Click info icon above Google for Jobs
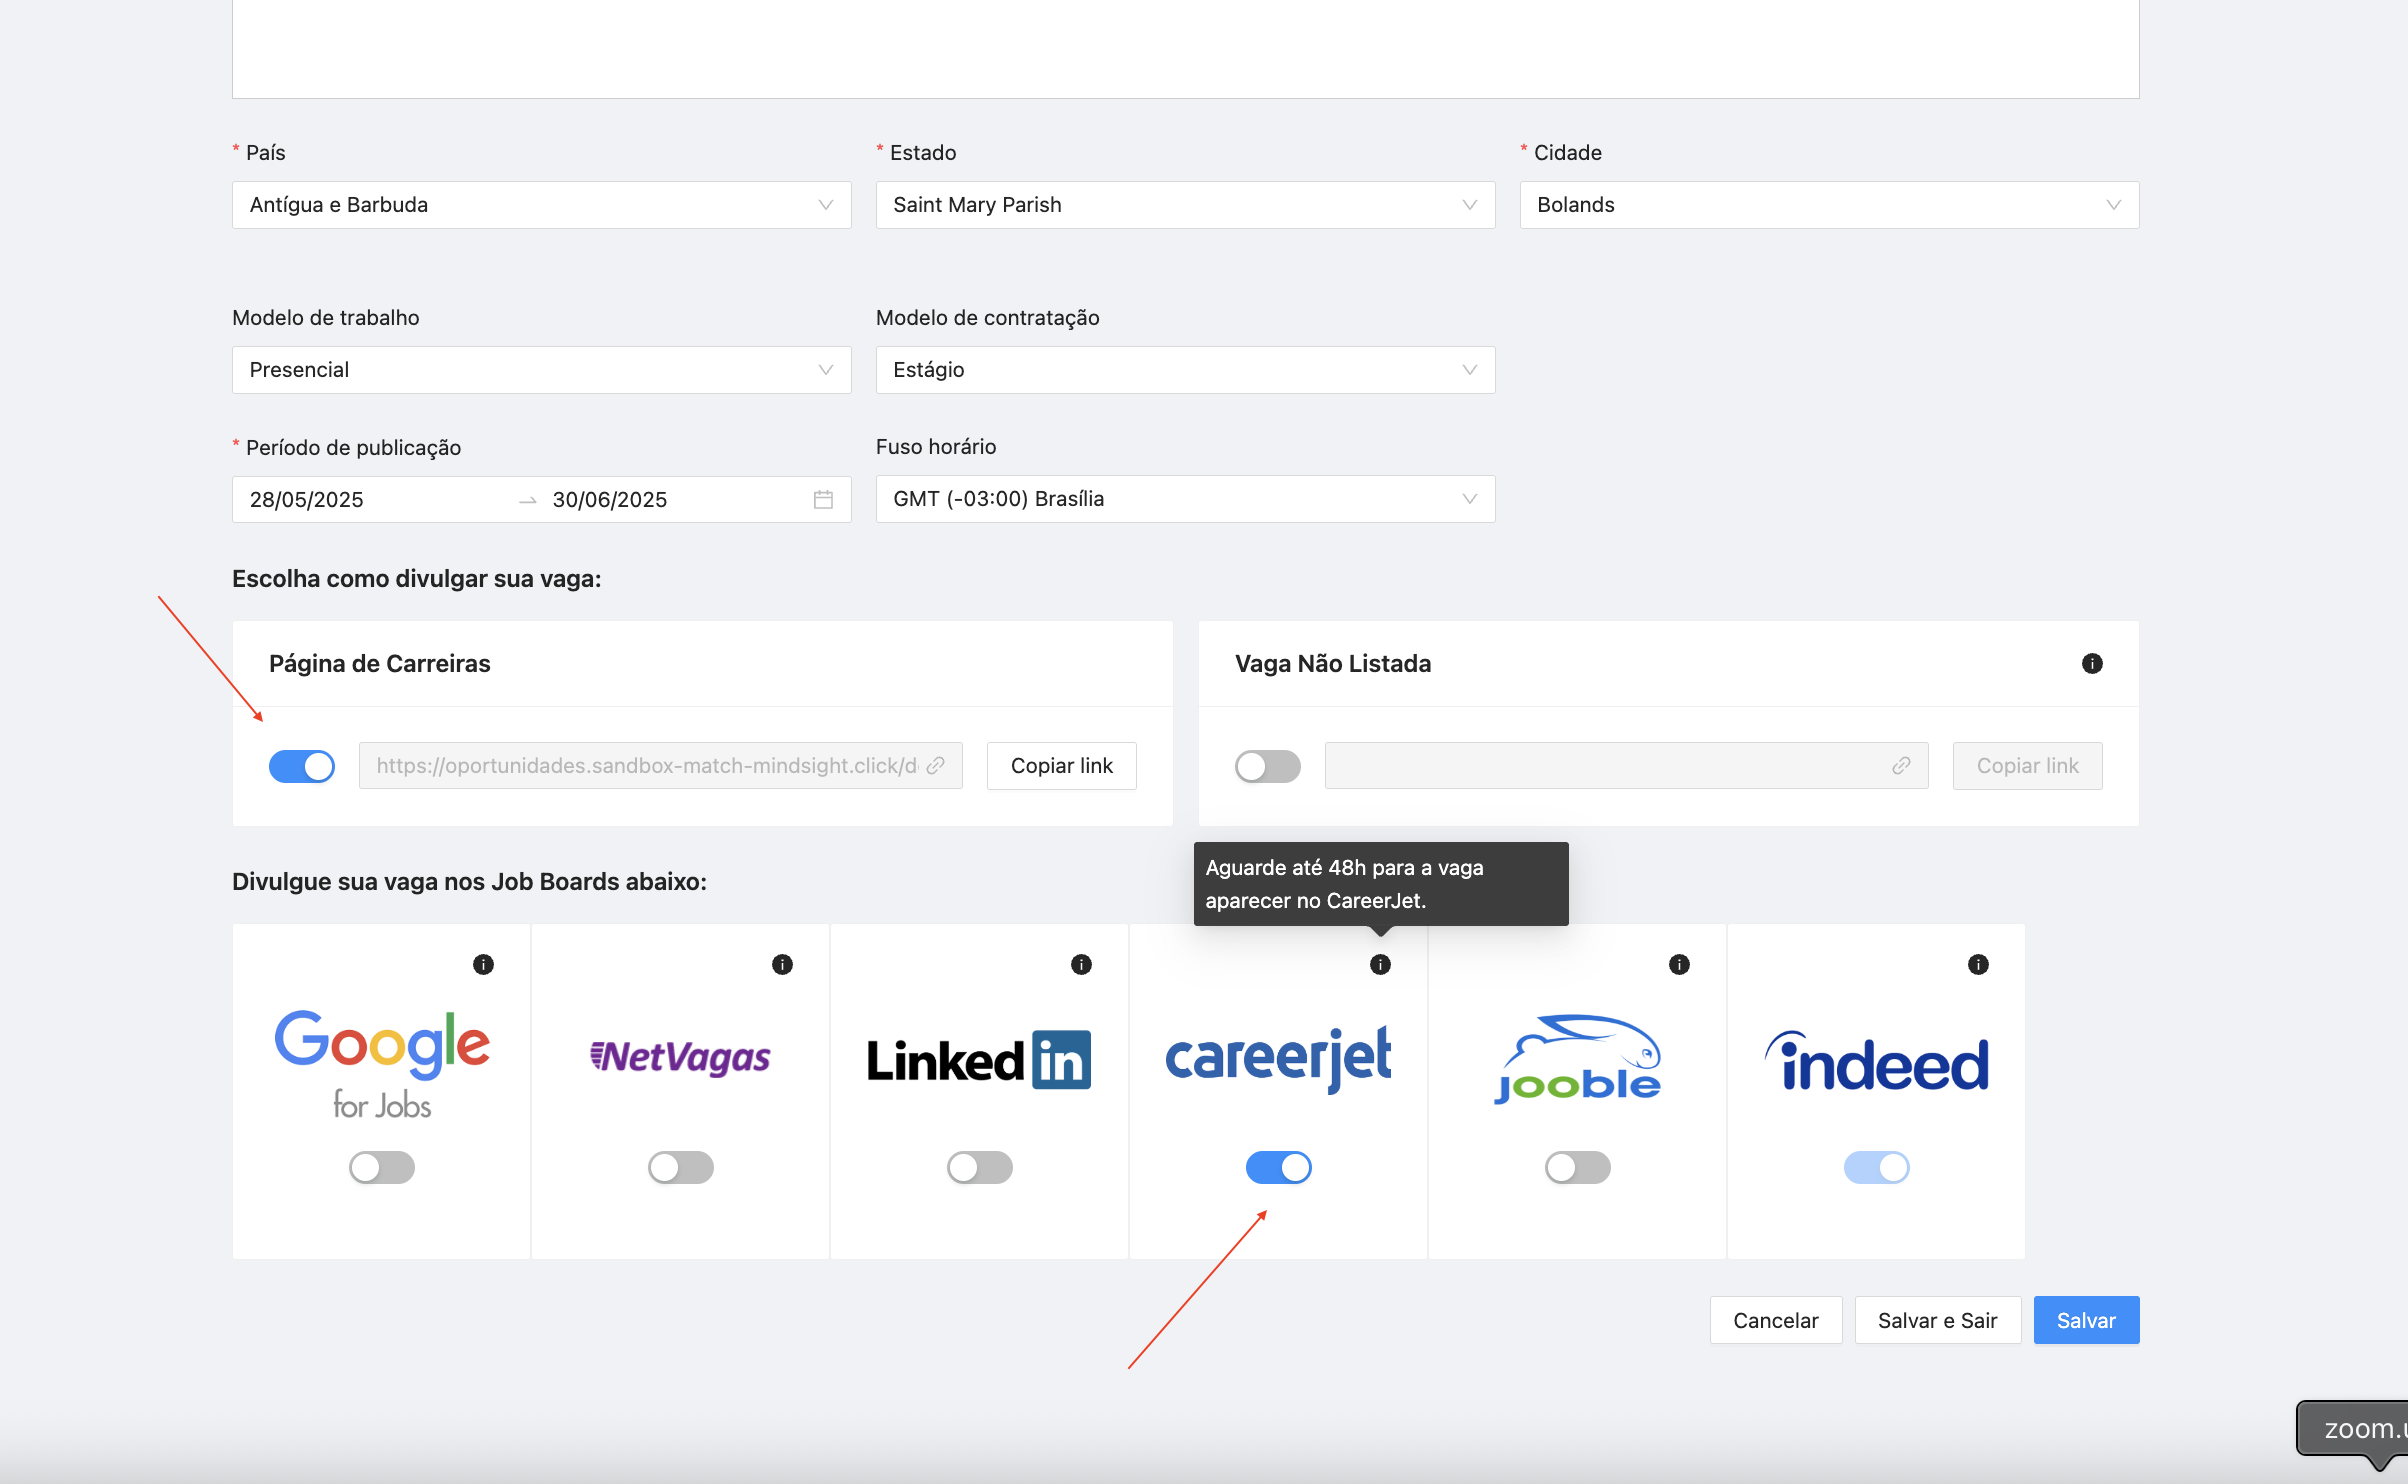The width and height of the screenshot is (2408, 1484). 483,964
